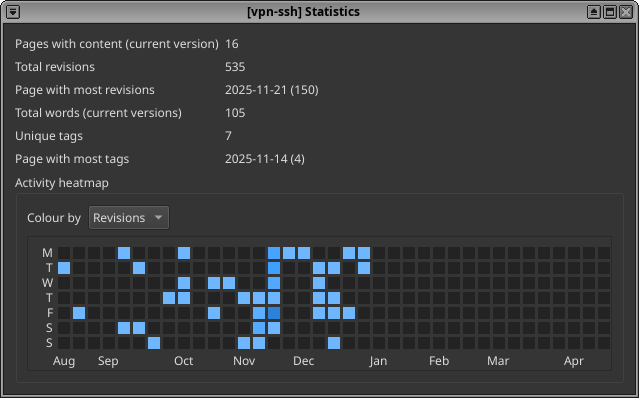
Task: Click the 'Pages with content (current version)' label
Action: 117,44
